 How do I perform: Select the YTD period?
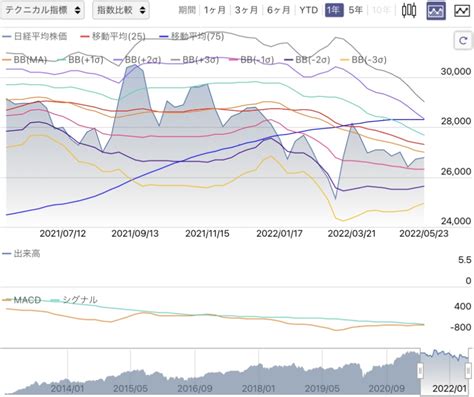click(308, 10)
